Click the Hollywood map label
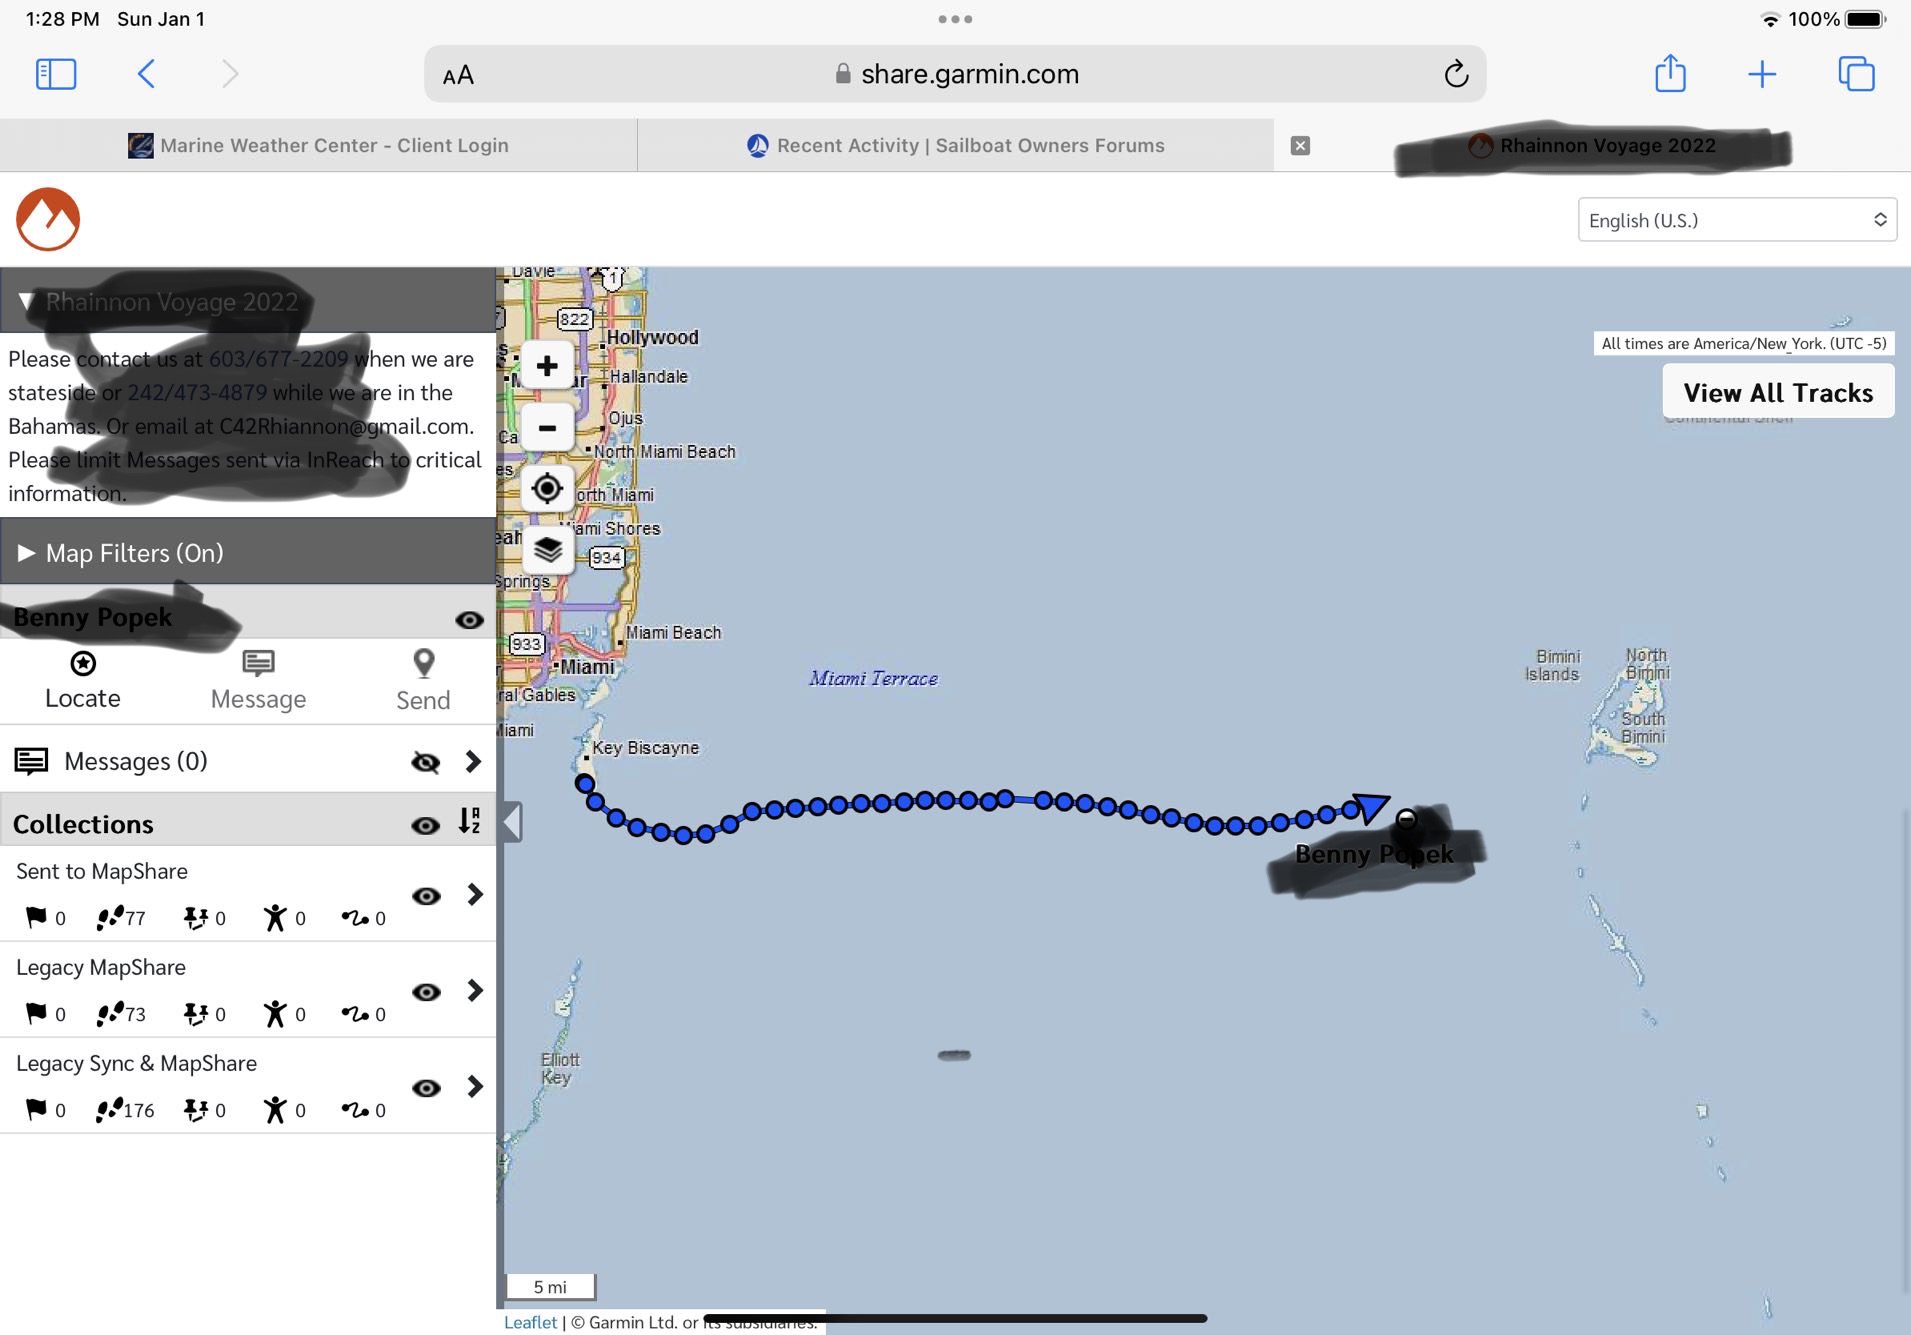Screen dimensions: 1911x1335 (x=652, y=337)
